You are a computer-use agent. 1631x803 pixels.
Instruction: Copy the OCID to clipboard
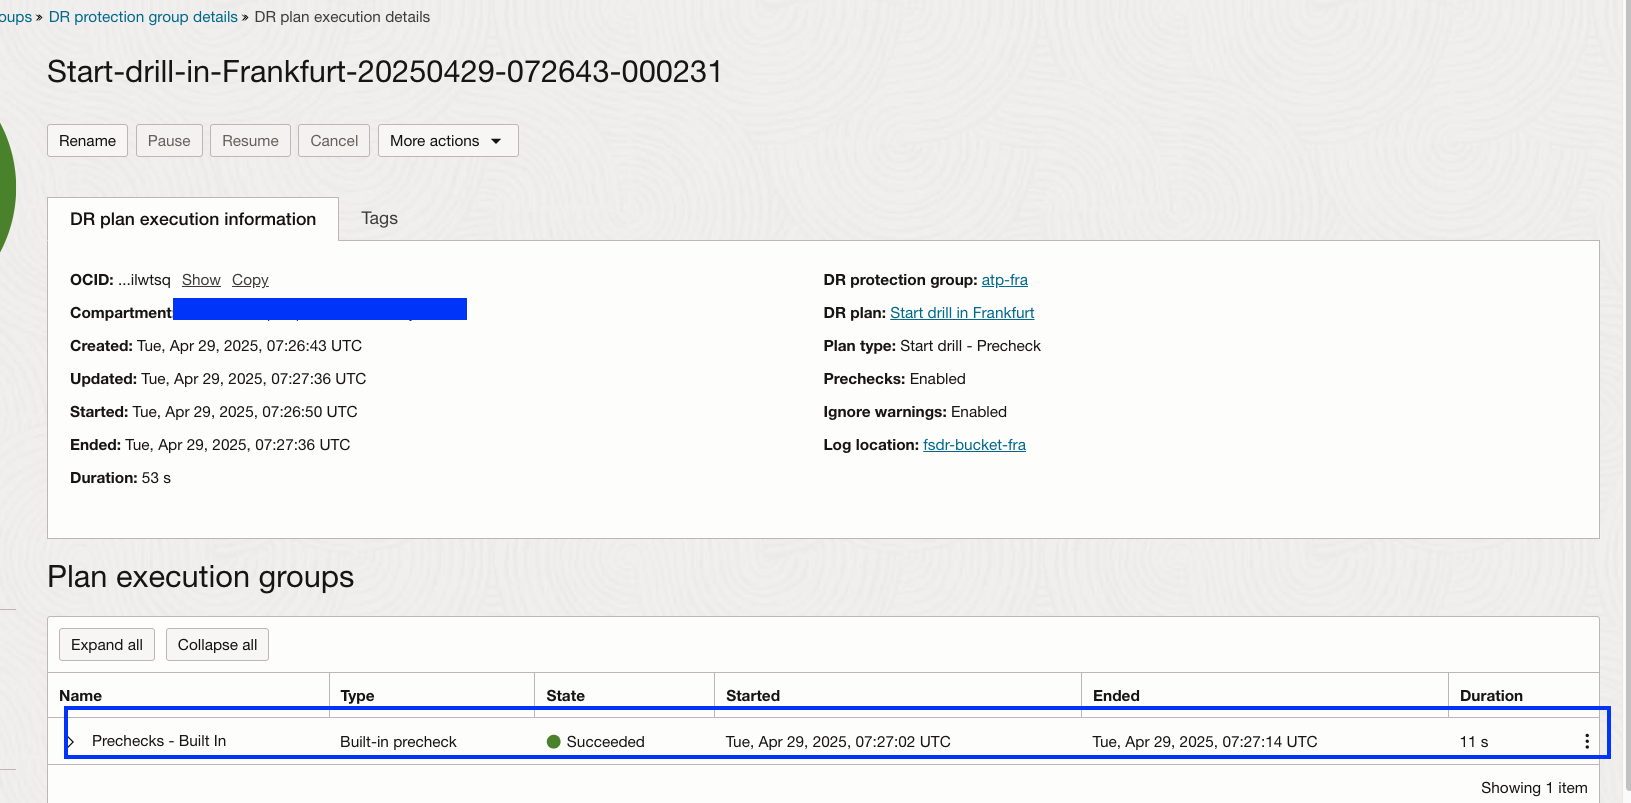(250, 280)
